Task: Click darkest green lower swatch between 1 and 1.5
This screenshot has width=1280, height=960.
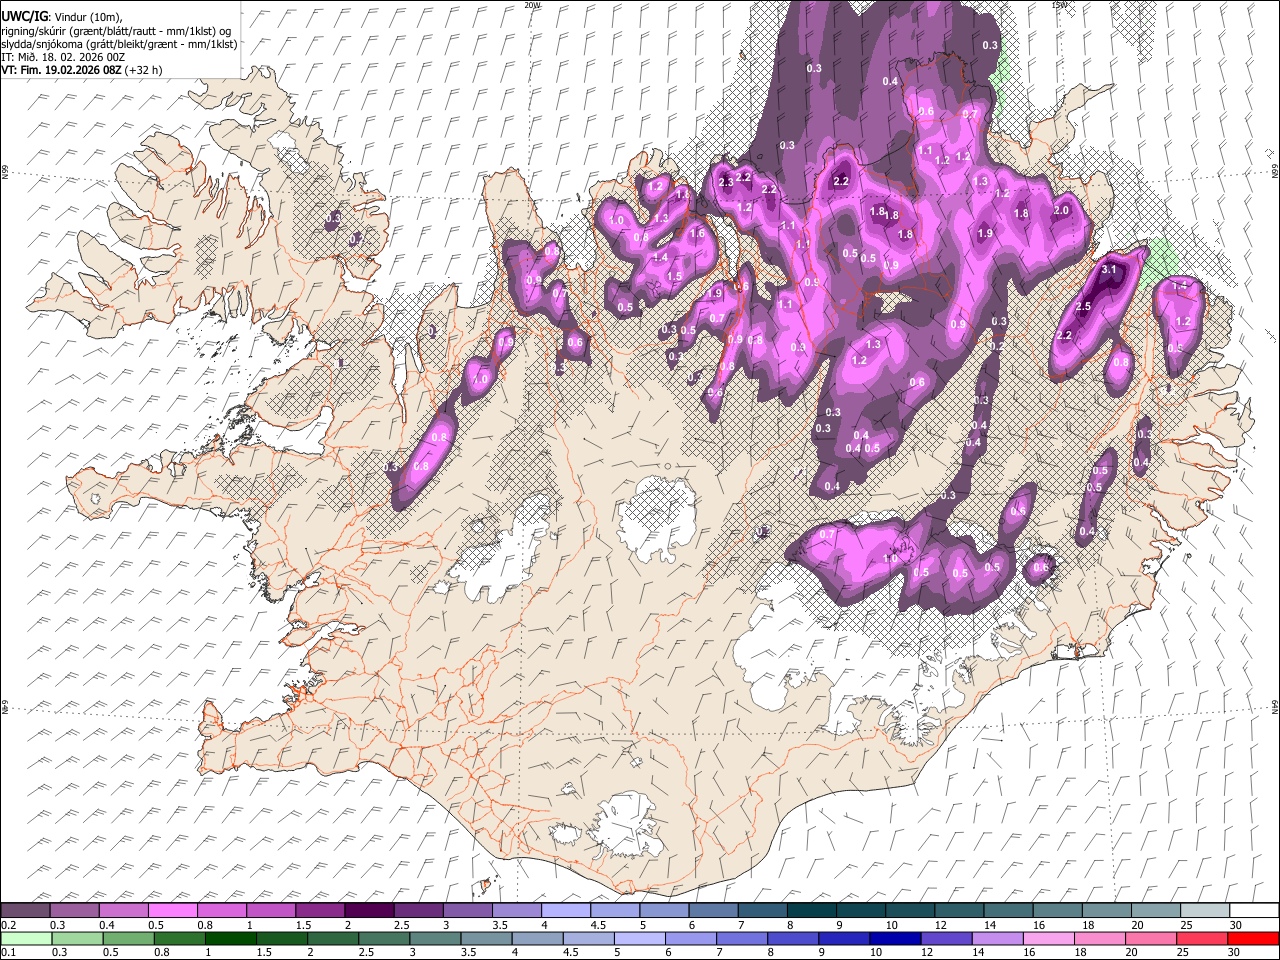Action: [x=230, y=938]
